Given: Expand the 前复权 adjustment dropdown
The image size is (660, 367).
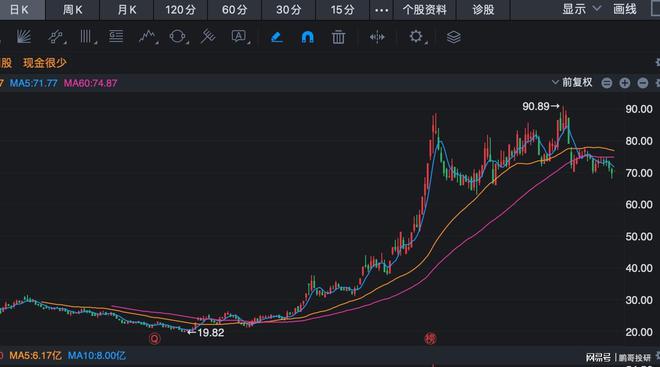Looking at the screenshot, I should 572,82.
